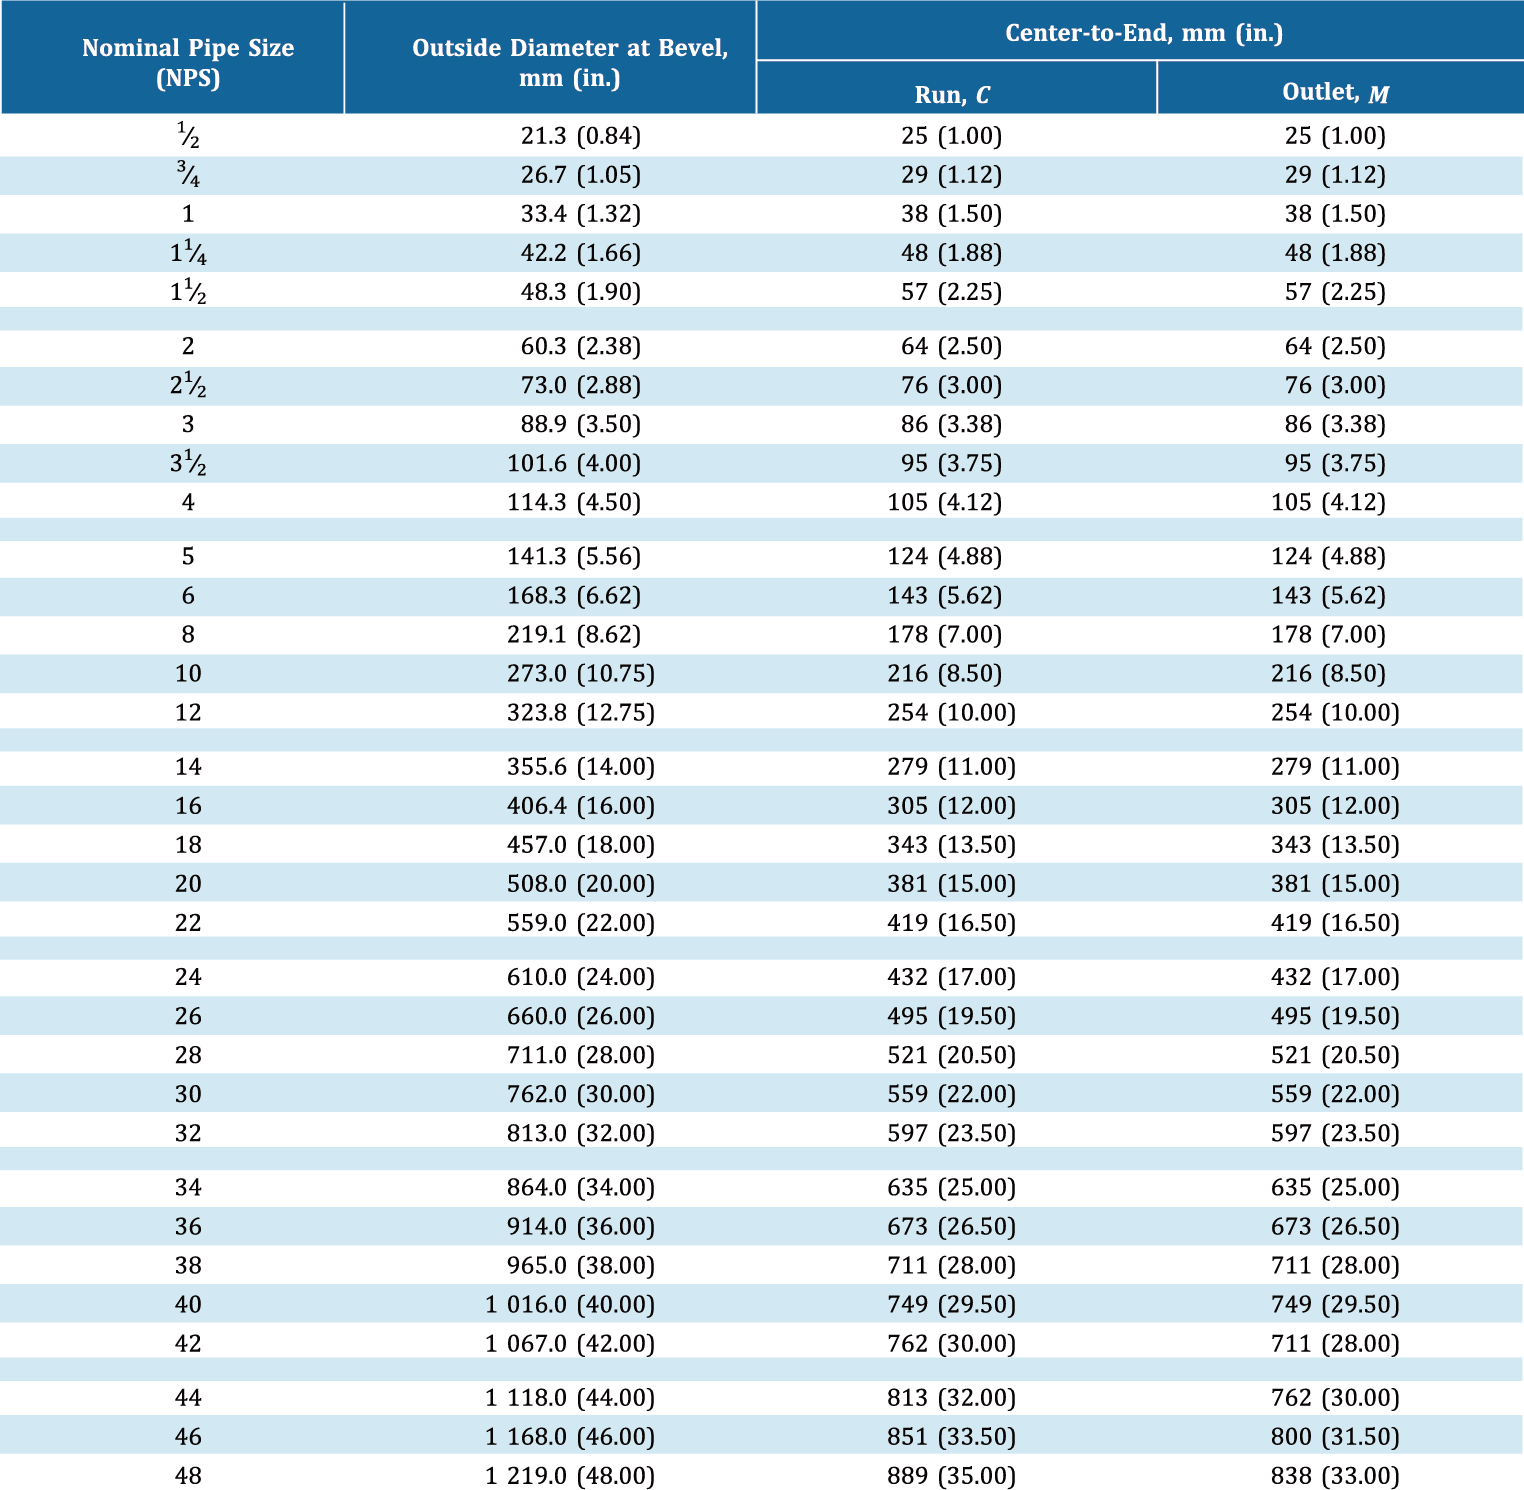This screenshot has height=1490, width=1524.
Task: Select the '323.8 (12.75)' outside diameter cell
Action: 581,712
